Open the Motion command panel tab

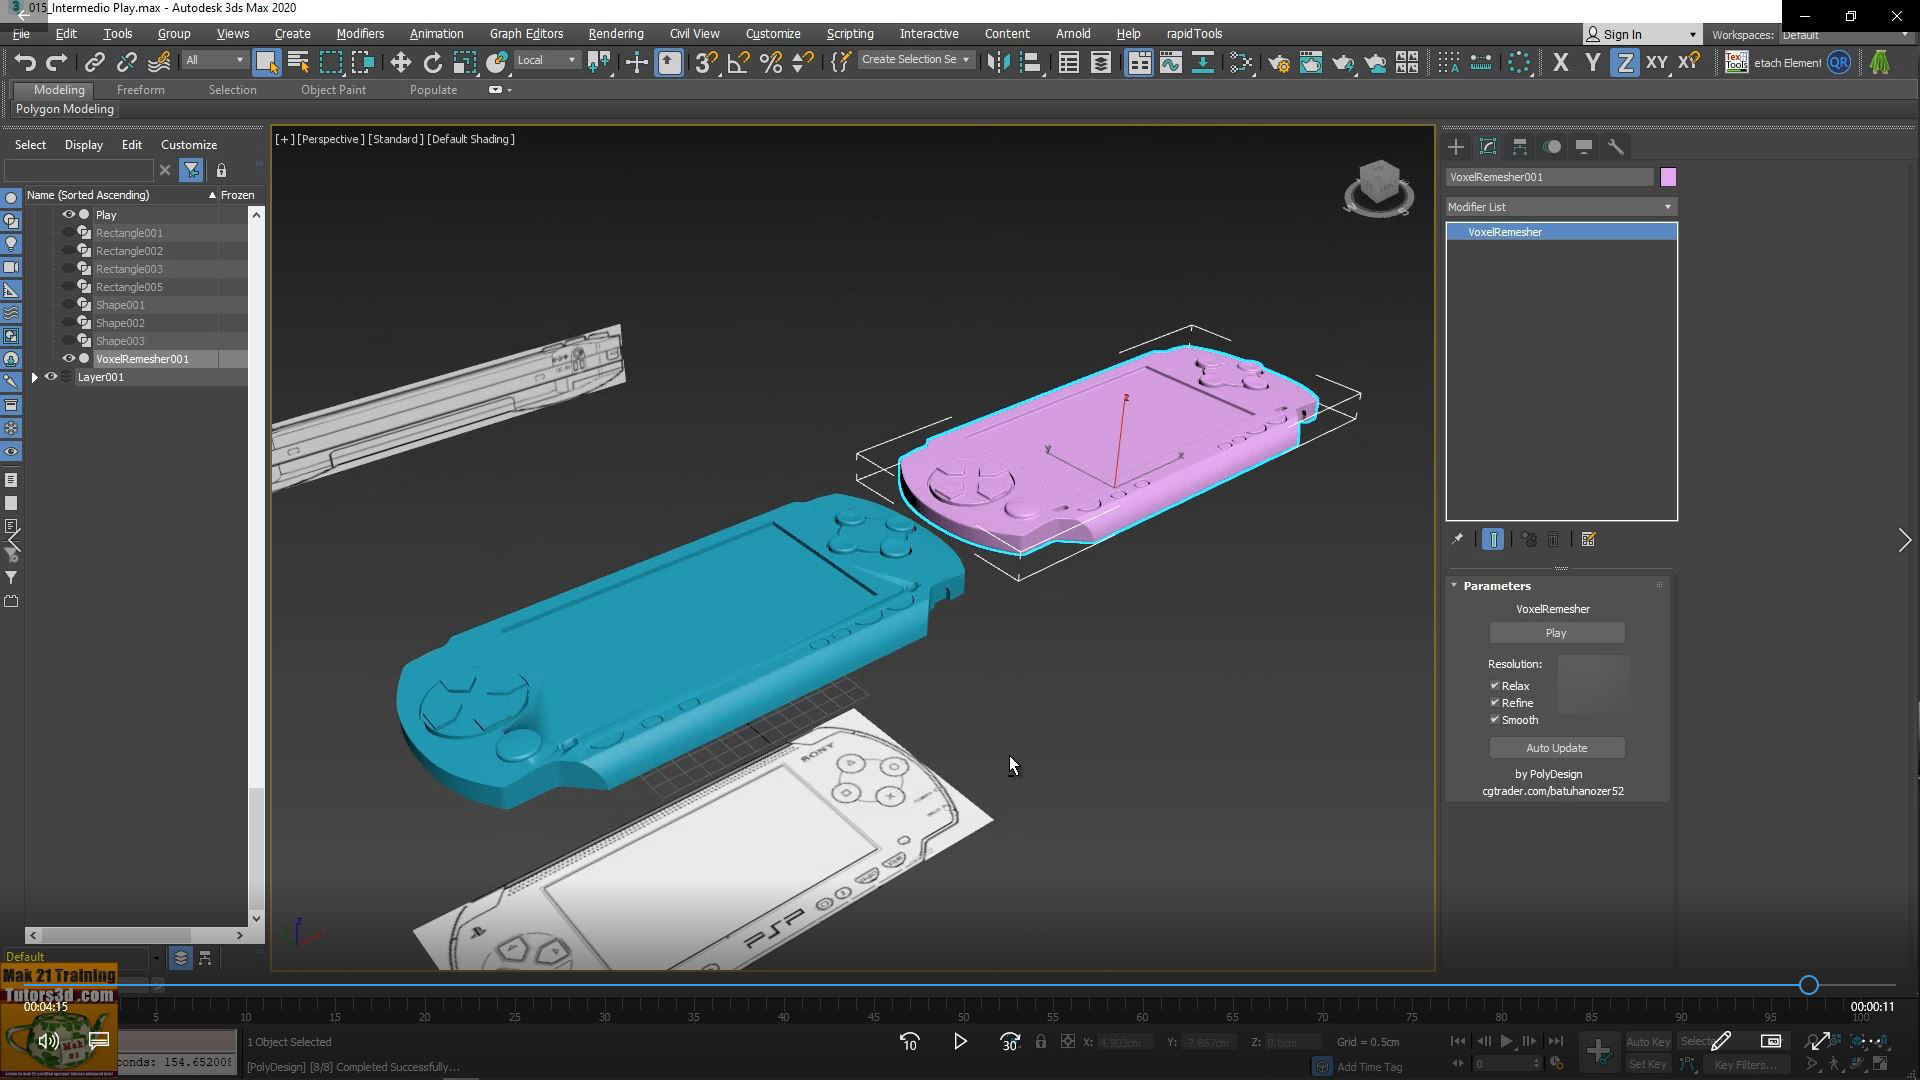pyautogui.click(x=1552, y=147)
